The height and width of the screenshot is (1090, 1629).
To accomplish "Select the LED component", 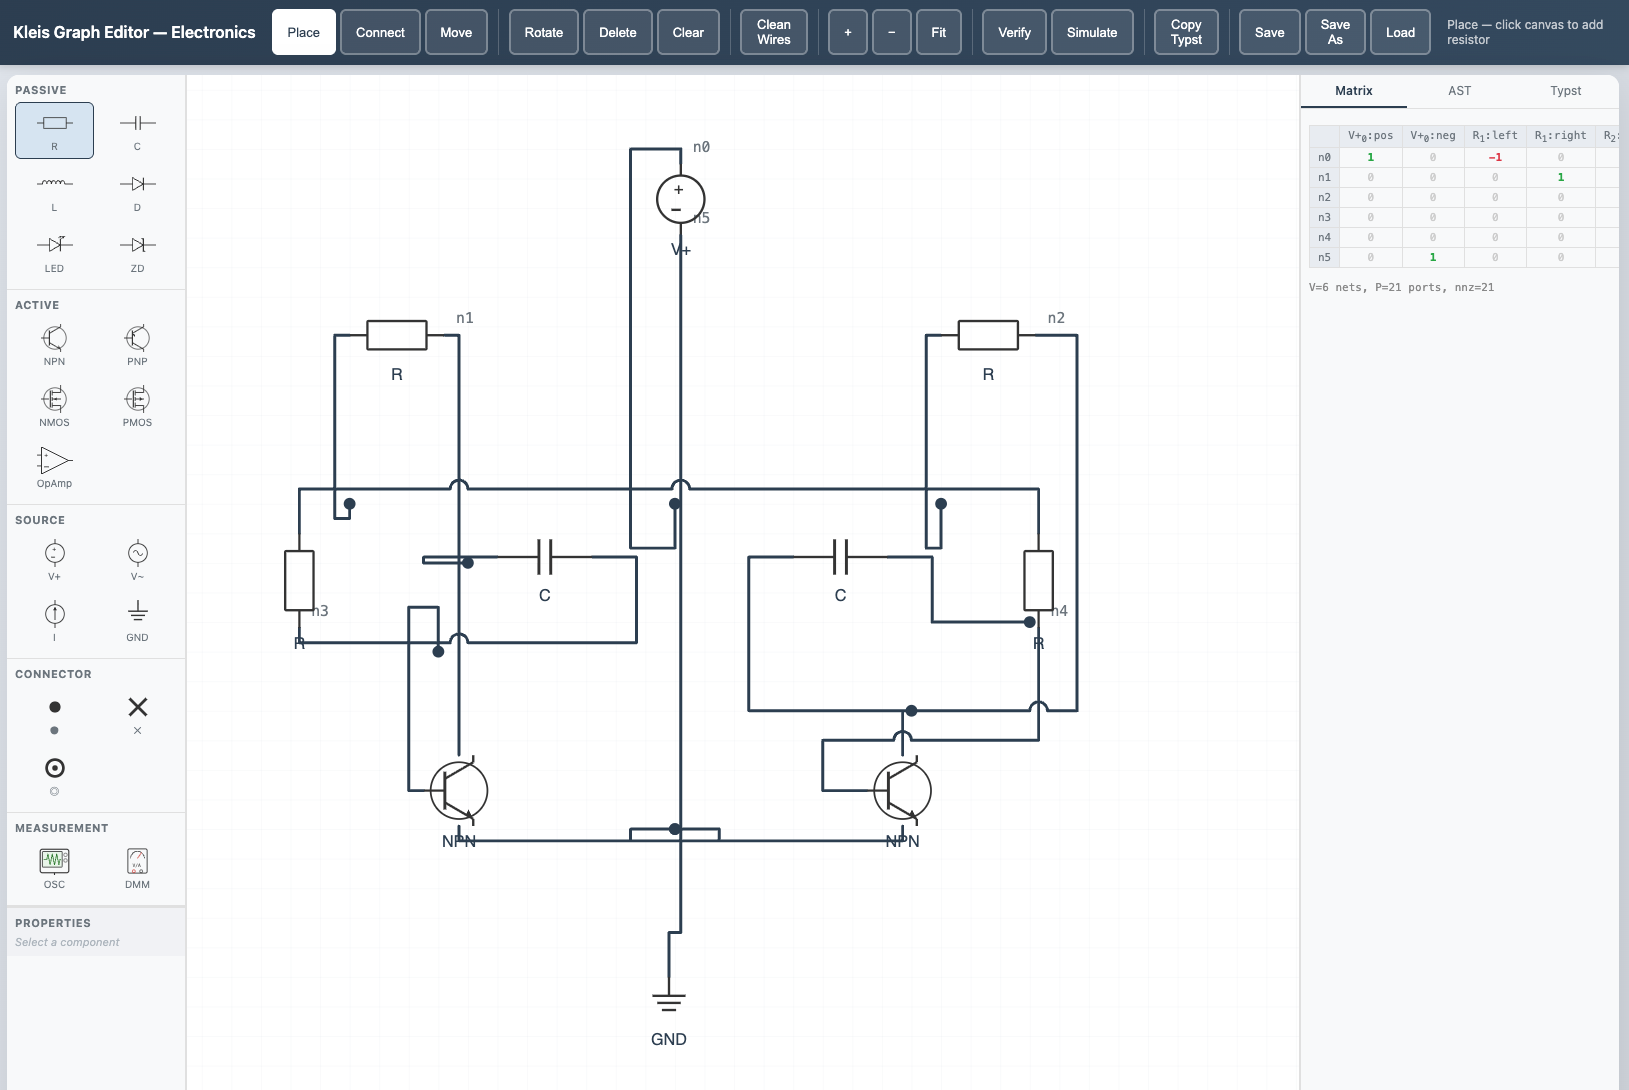I will (54, 252).
